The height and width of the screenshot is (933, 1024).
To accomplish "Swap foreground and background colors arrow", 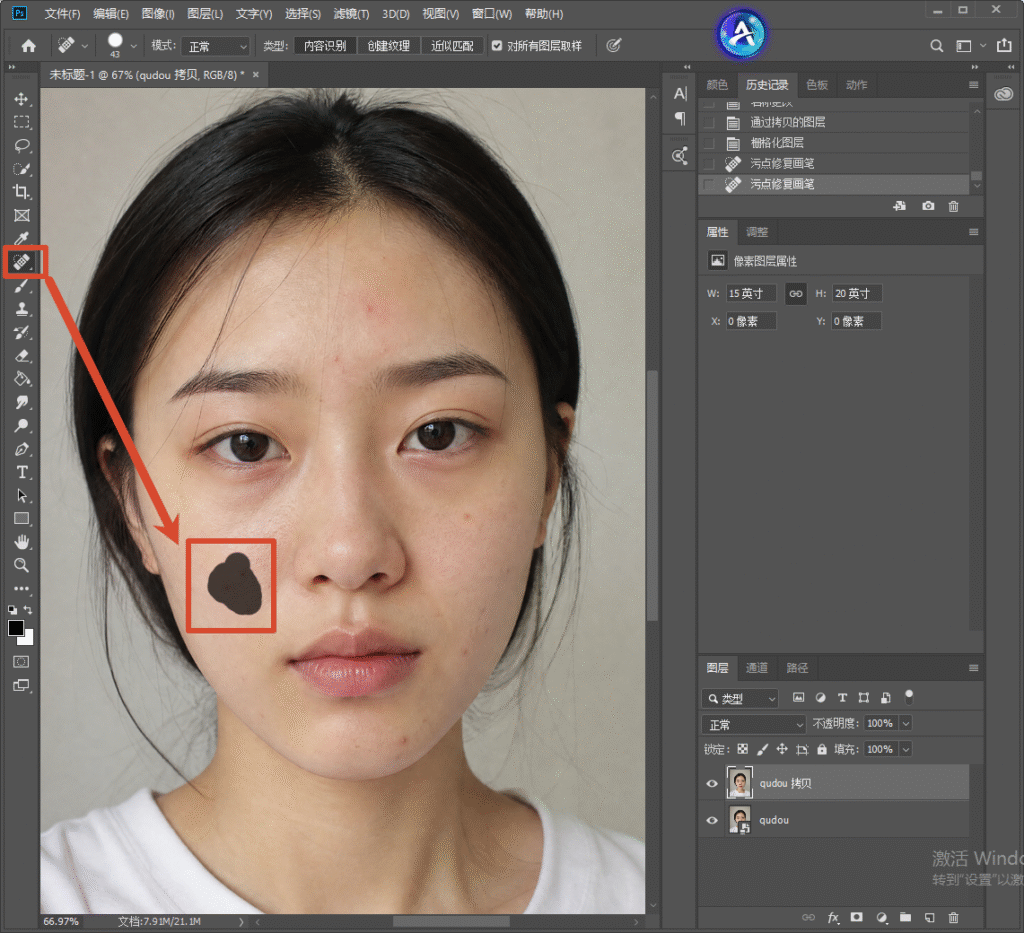I will coord(28,610).
